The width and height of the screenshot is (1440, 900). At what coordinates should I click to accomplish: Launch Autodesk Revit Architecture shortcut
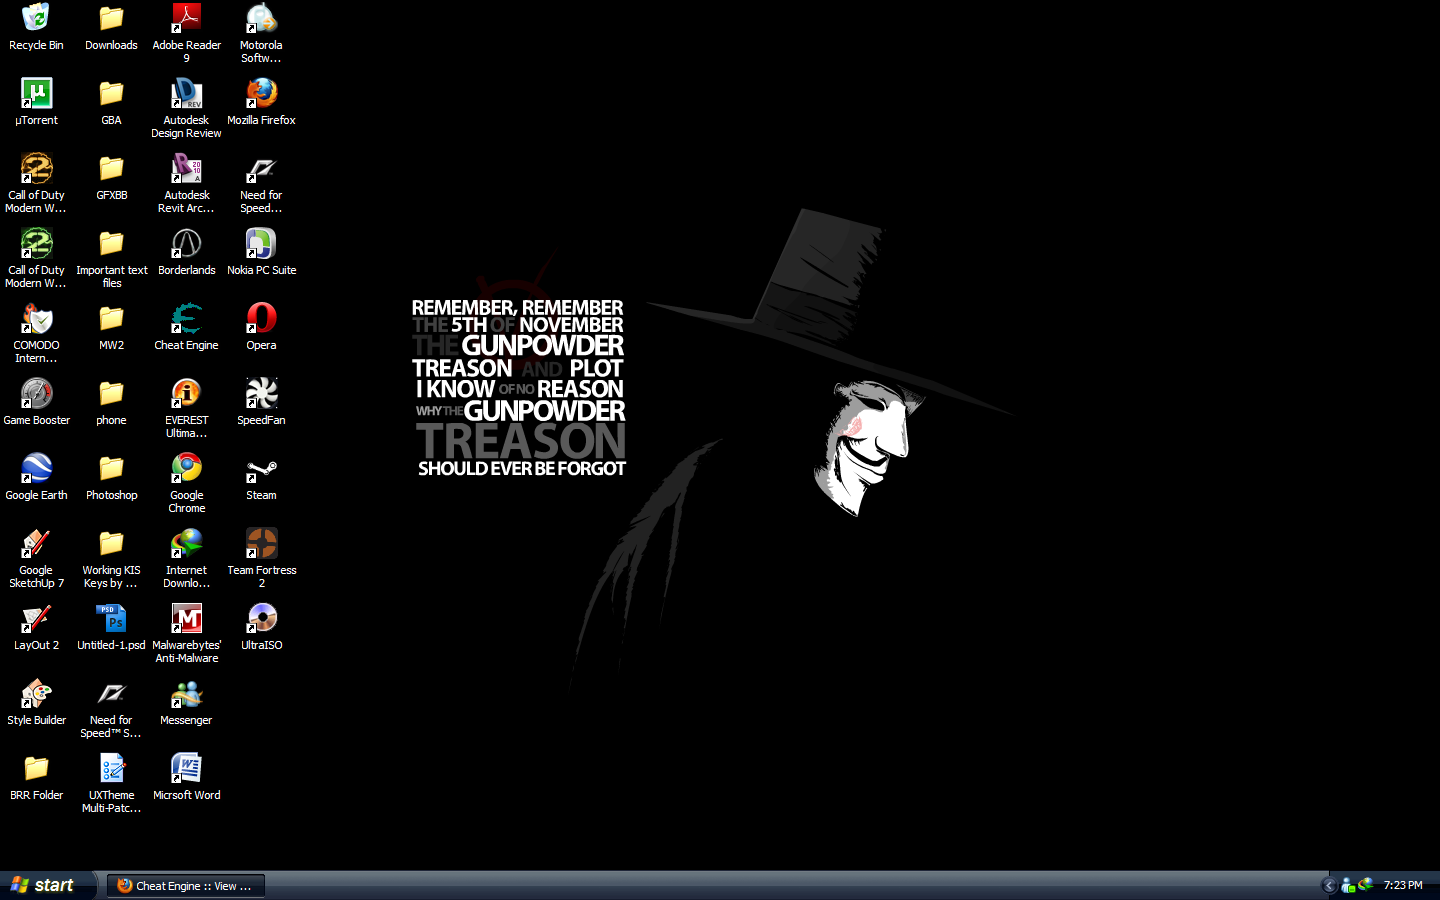186,183
